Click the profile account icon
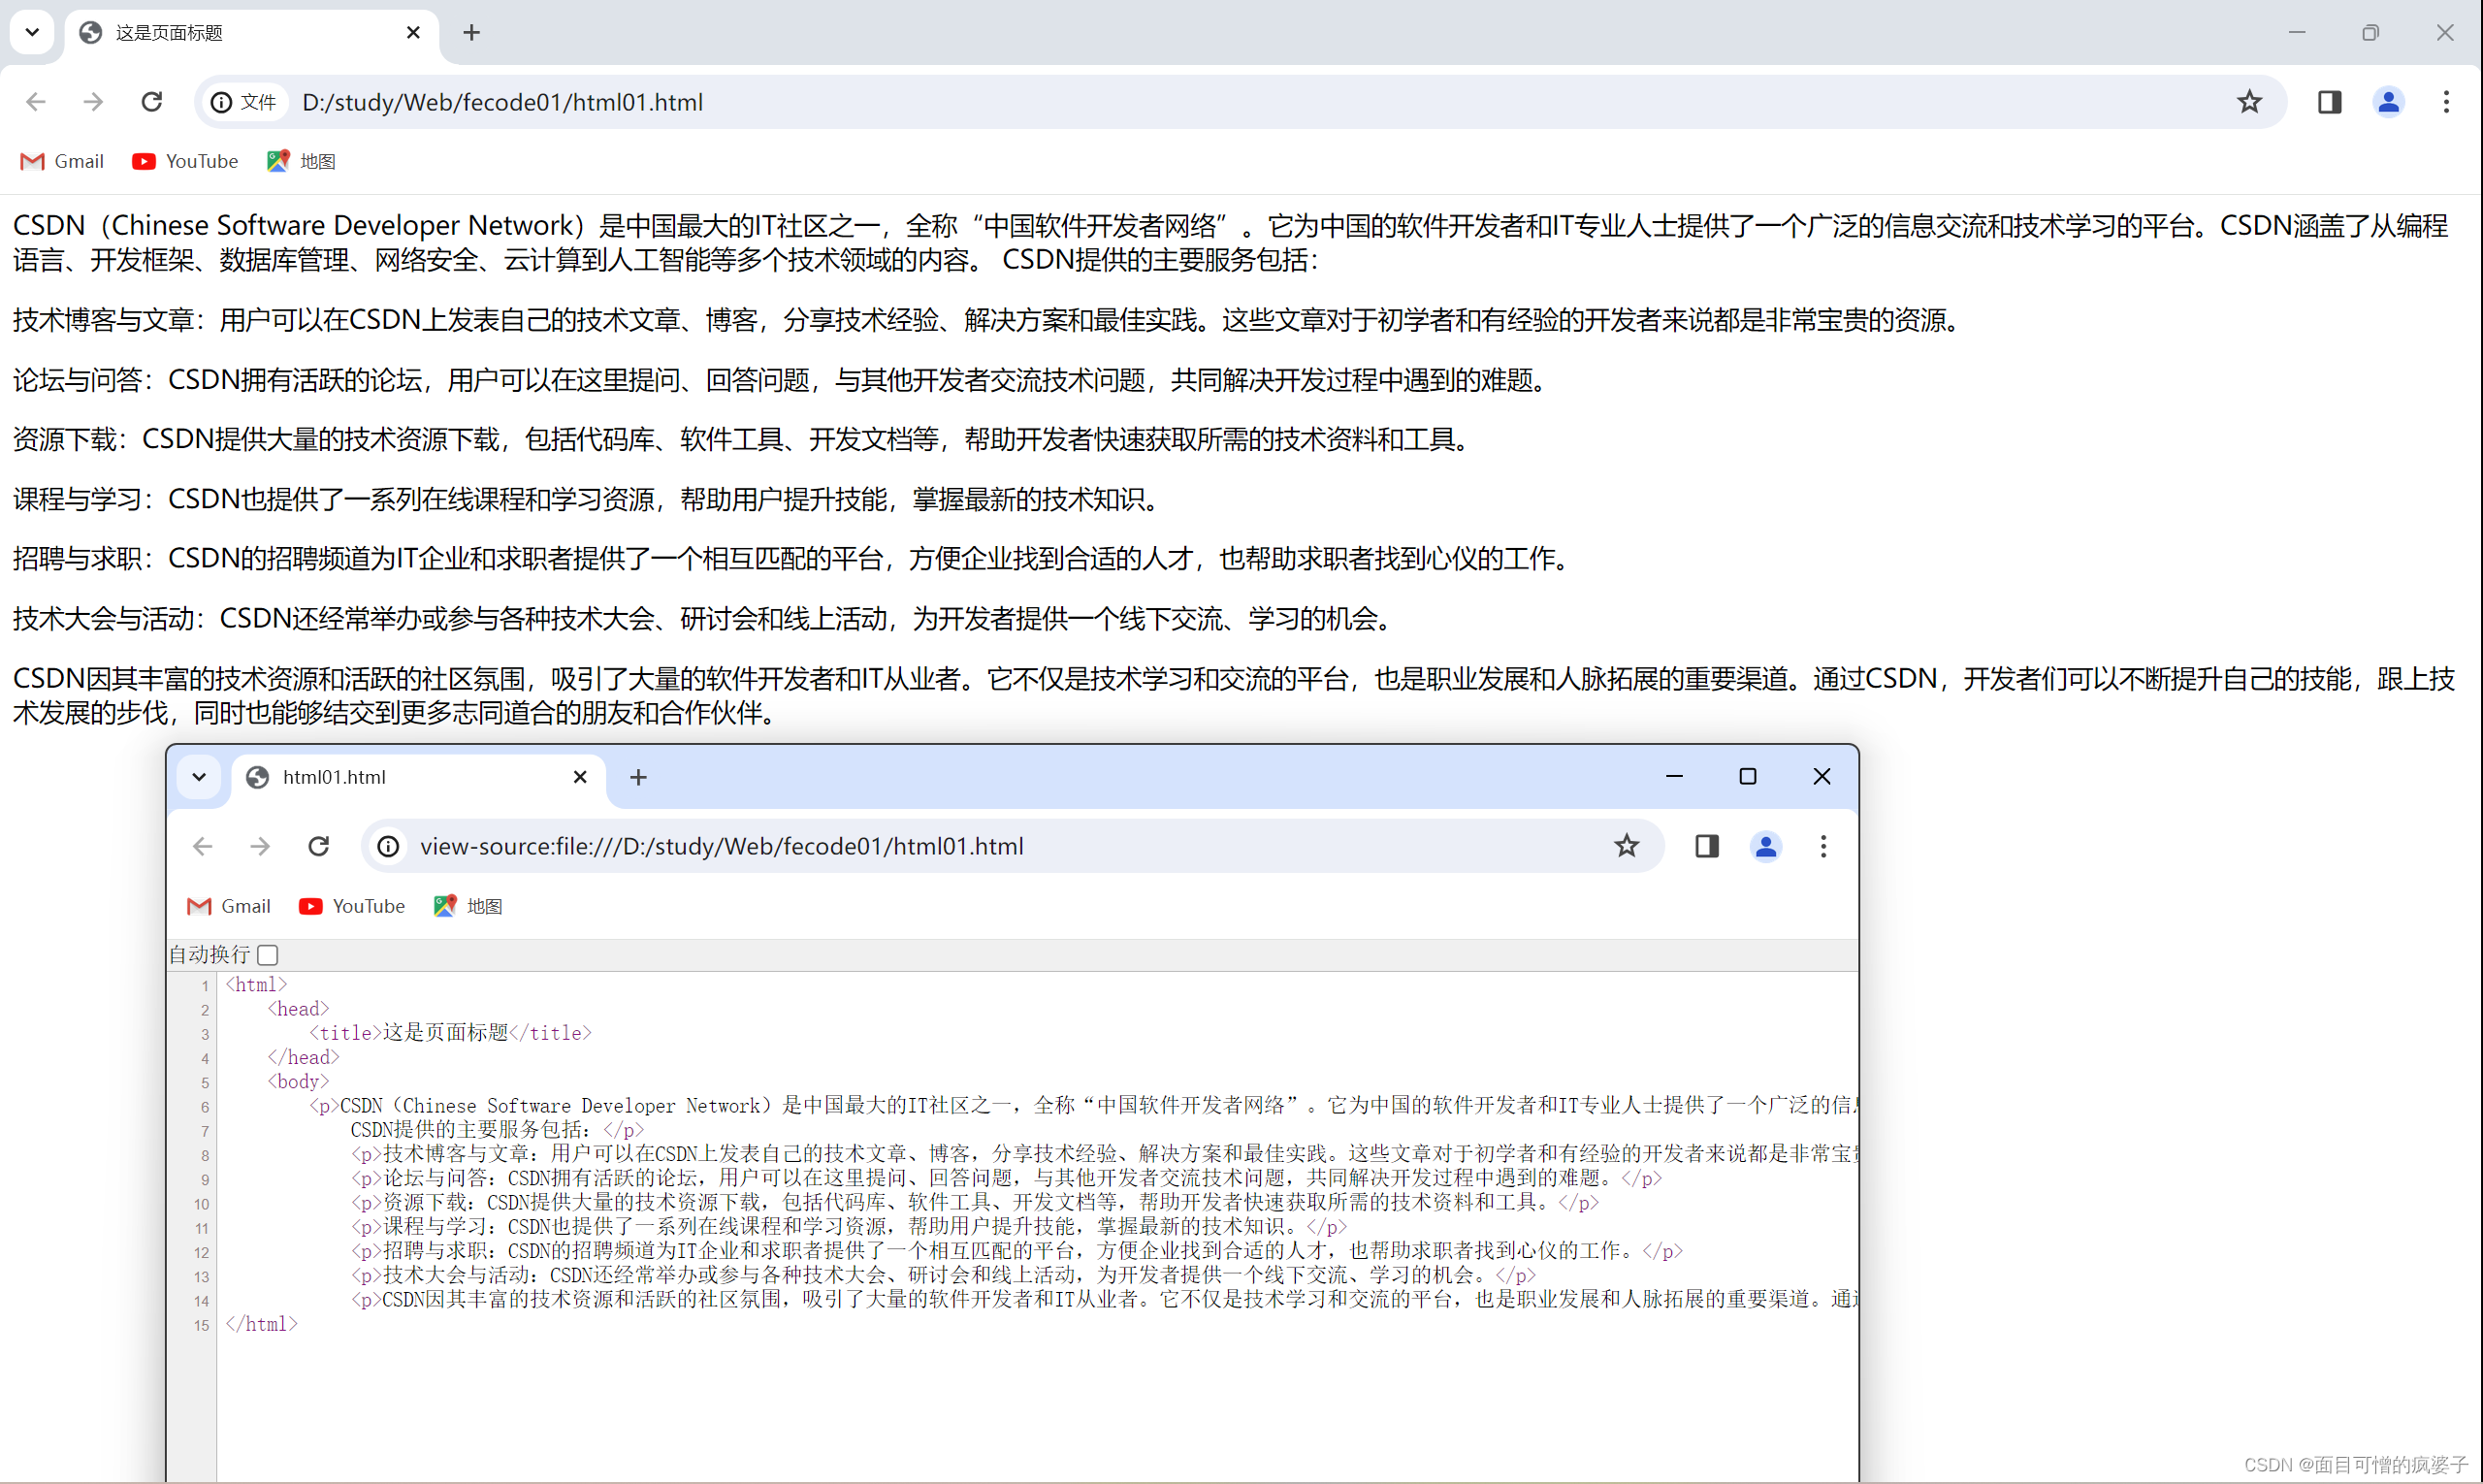 [2389, 101]
